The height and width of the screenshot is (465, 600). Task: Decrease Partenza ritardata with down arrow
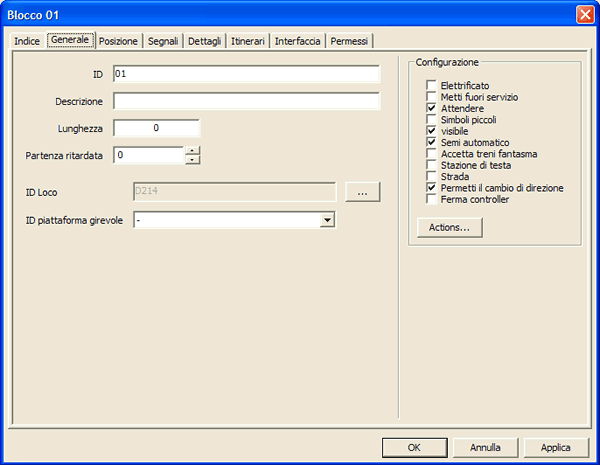193,160
